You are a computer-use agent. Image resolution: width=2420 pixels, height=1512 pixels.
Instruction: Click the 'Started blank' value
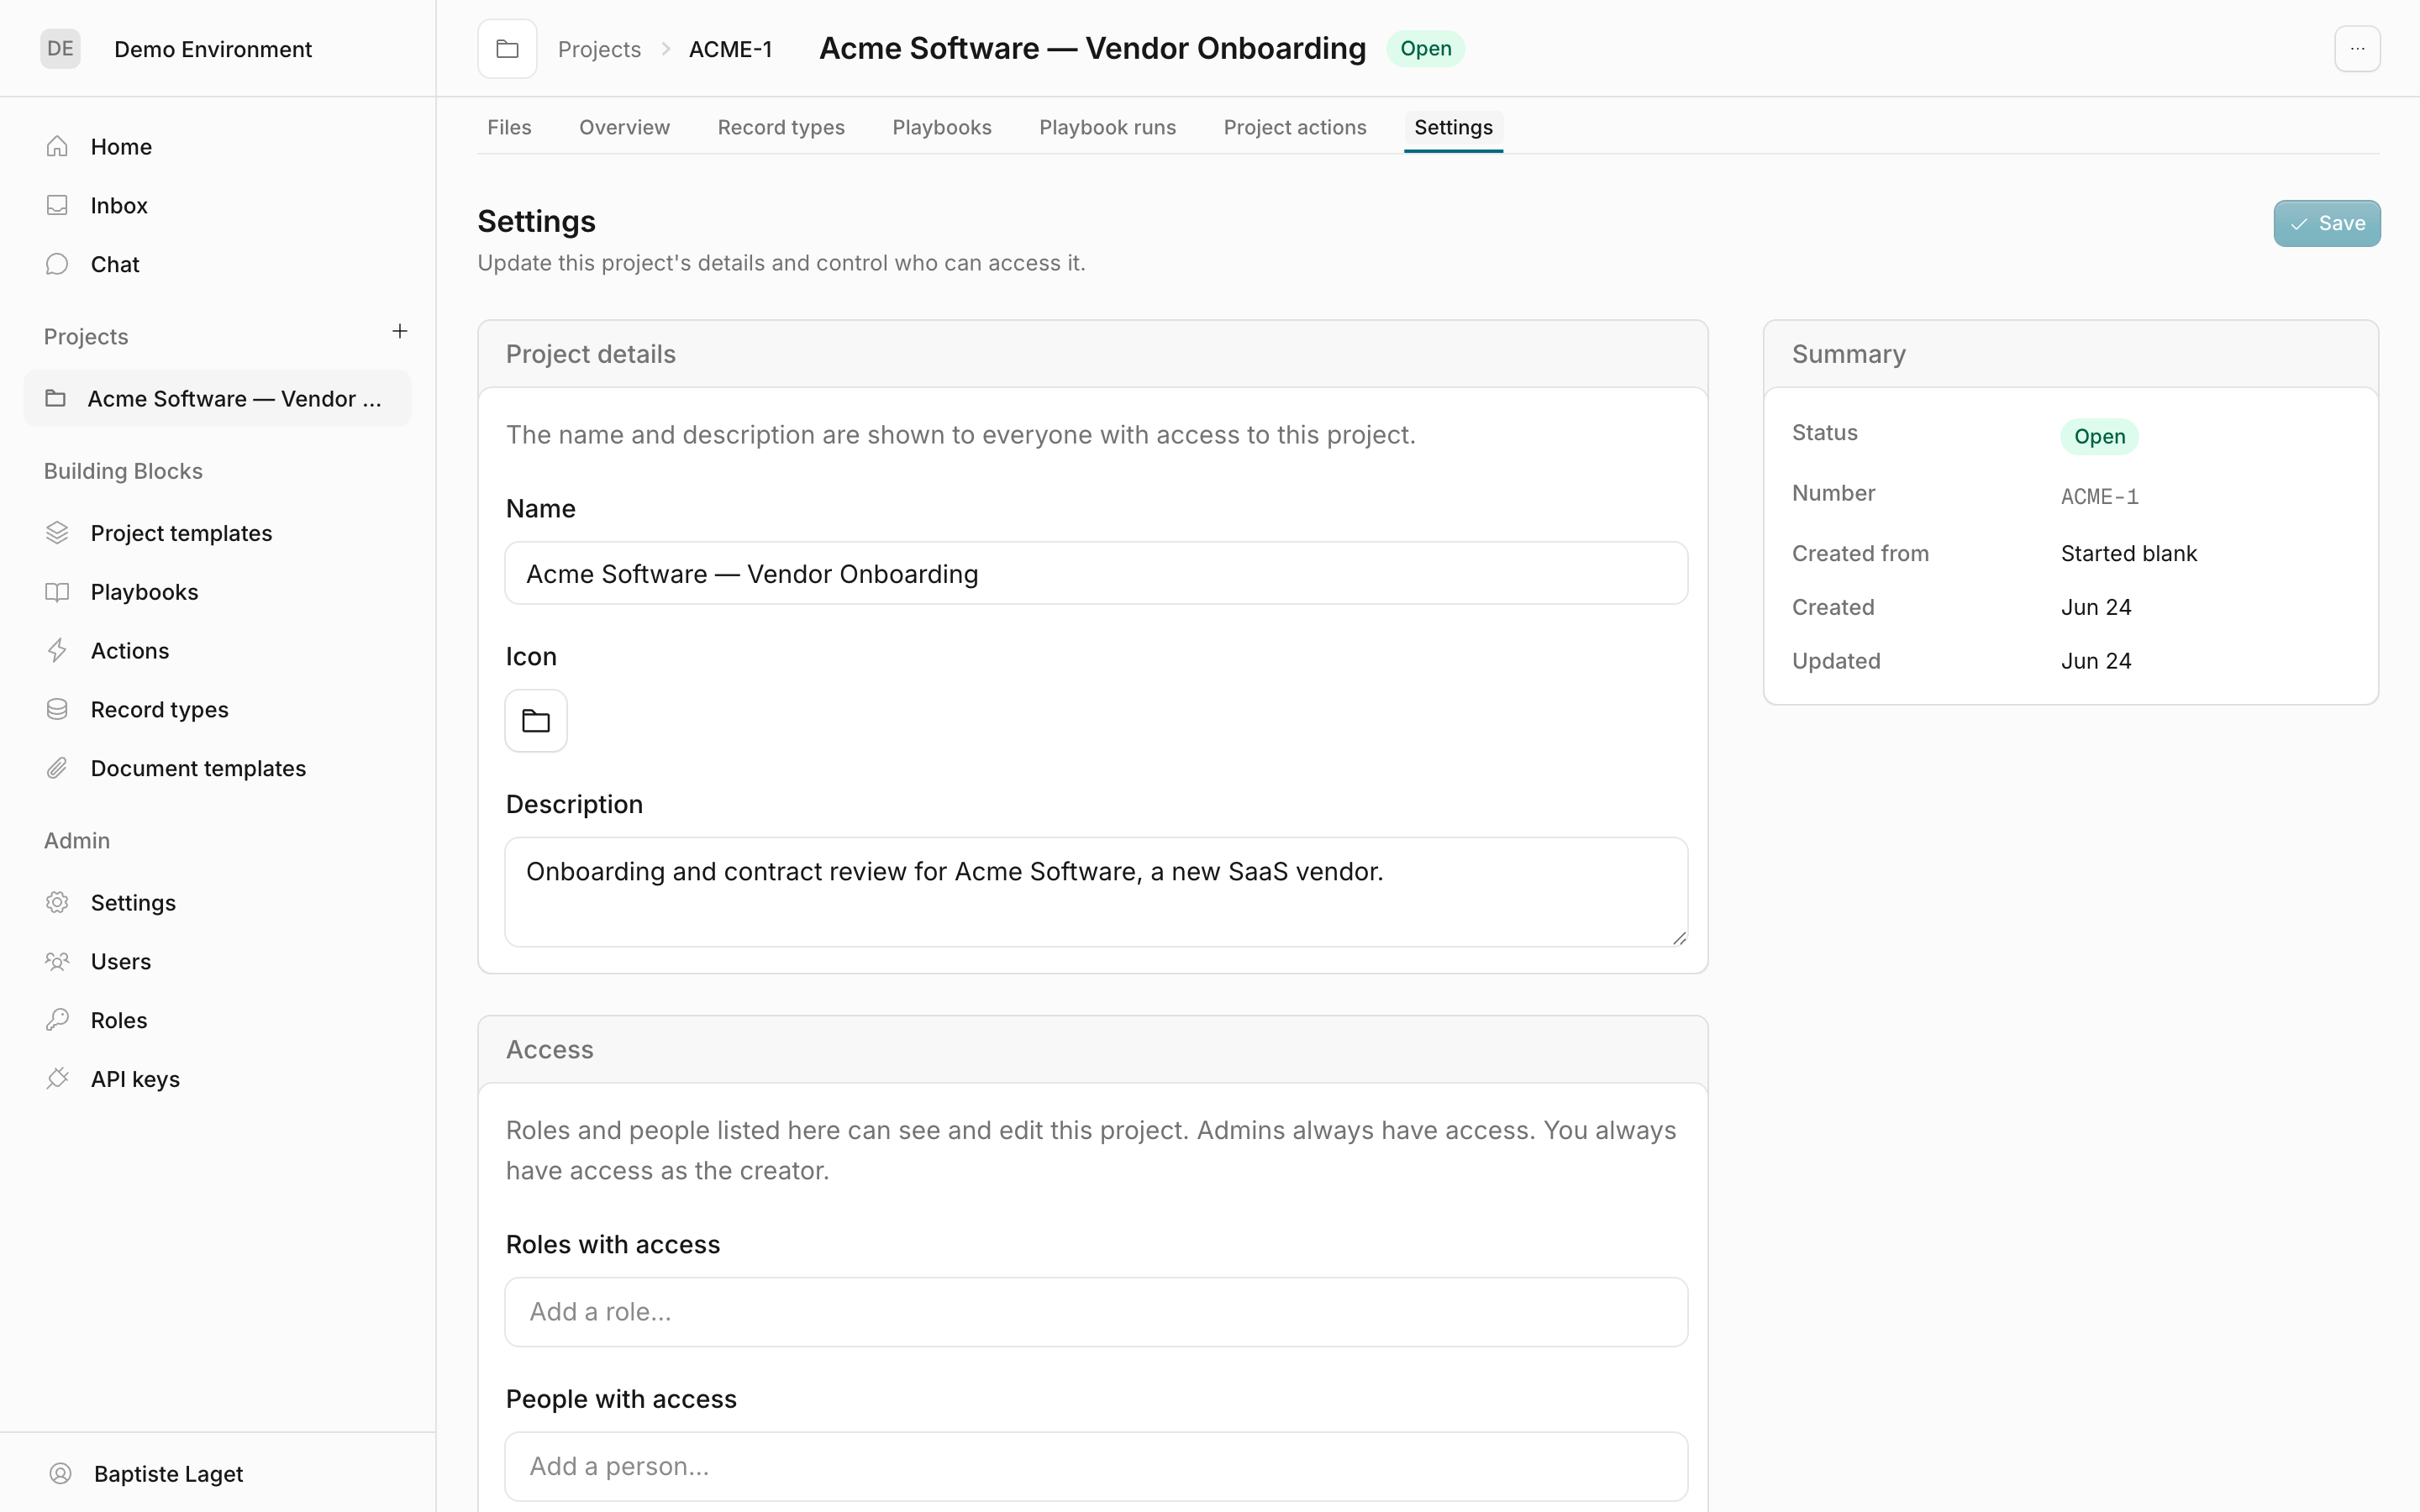(x=2128, y=553)
